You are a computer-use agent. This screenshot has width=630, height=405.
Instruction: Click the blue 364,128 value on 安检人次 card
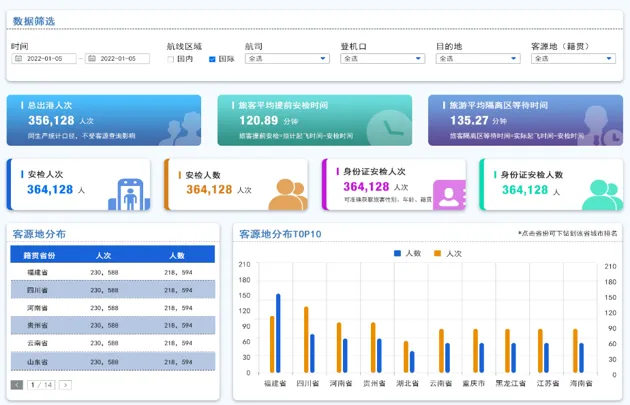pos(50,189)
